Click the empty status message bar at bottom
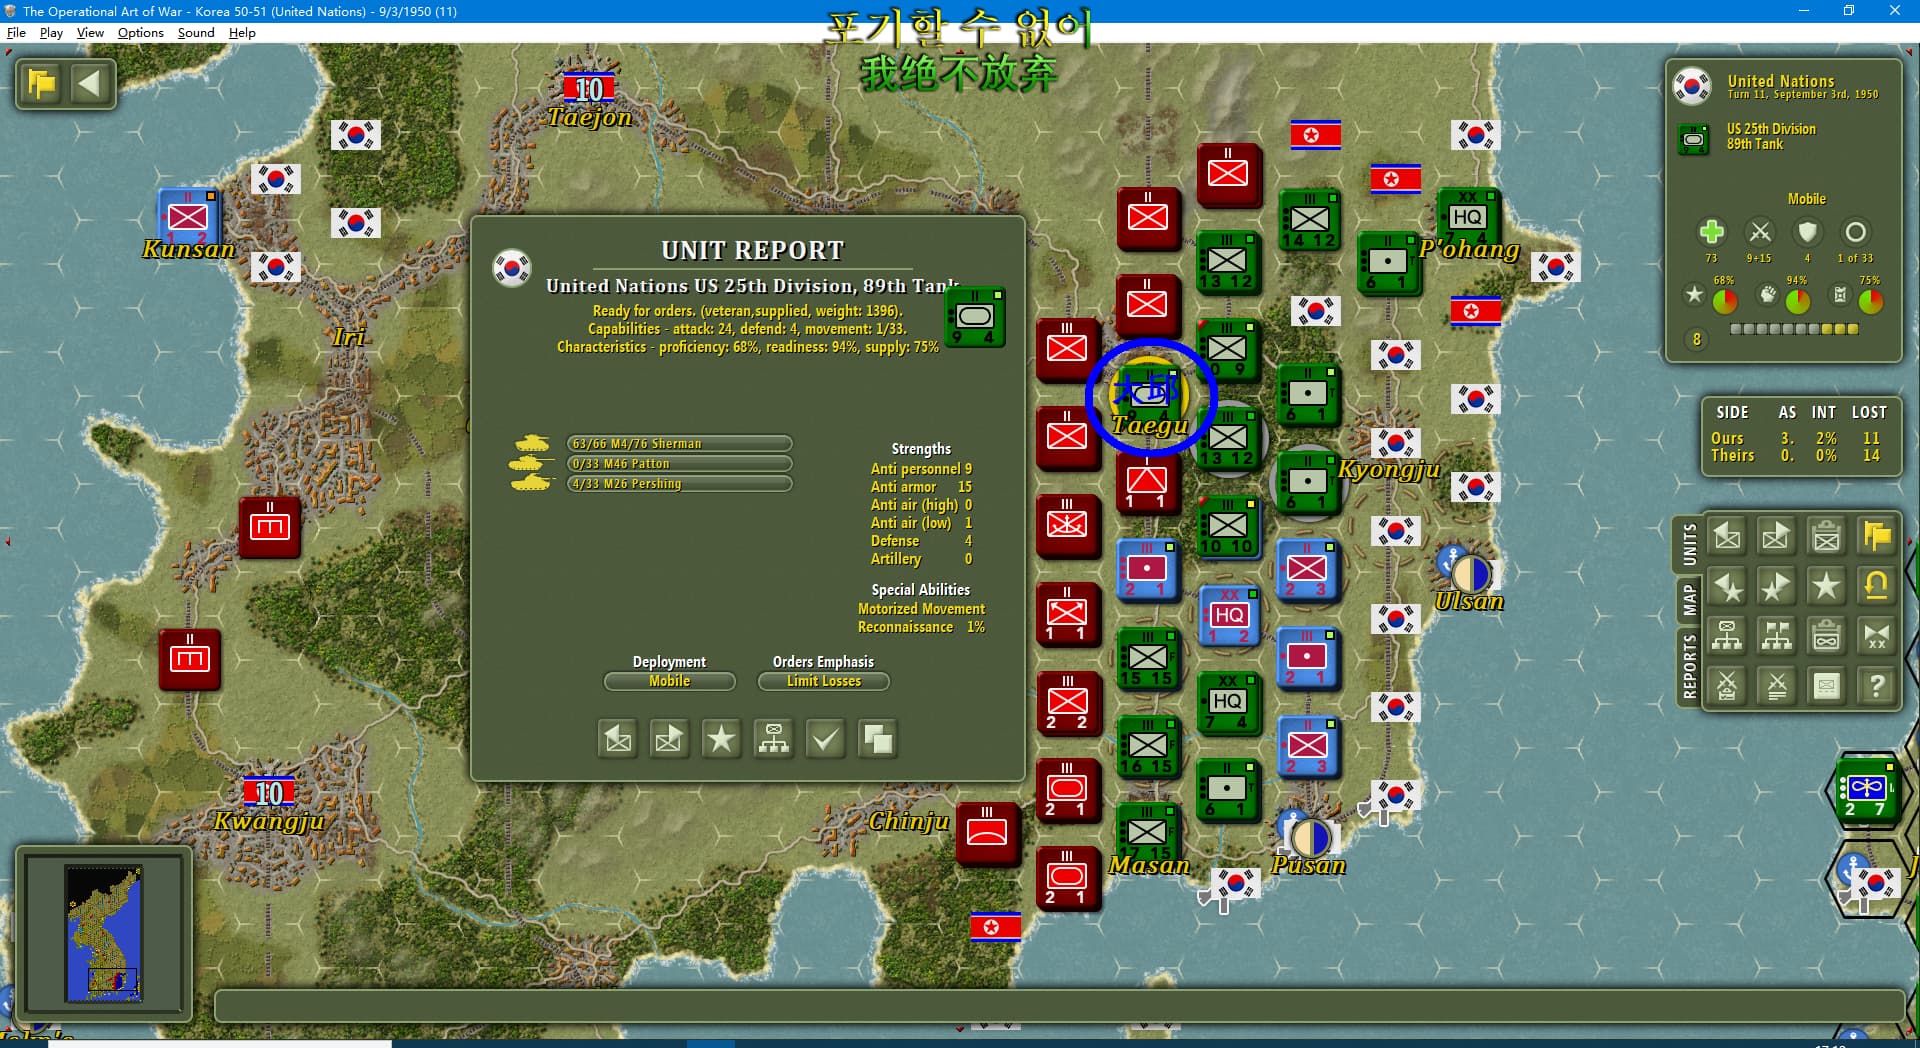 click(1059, 1006)
